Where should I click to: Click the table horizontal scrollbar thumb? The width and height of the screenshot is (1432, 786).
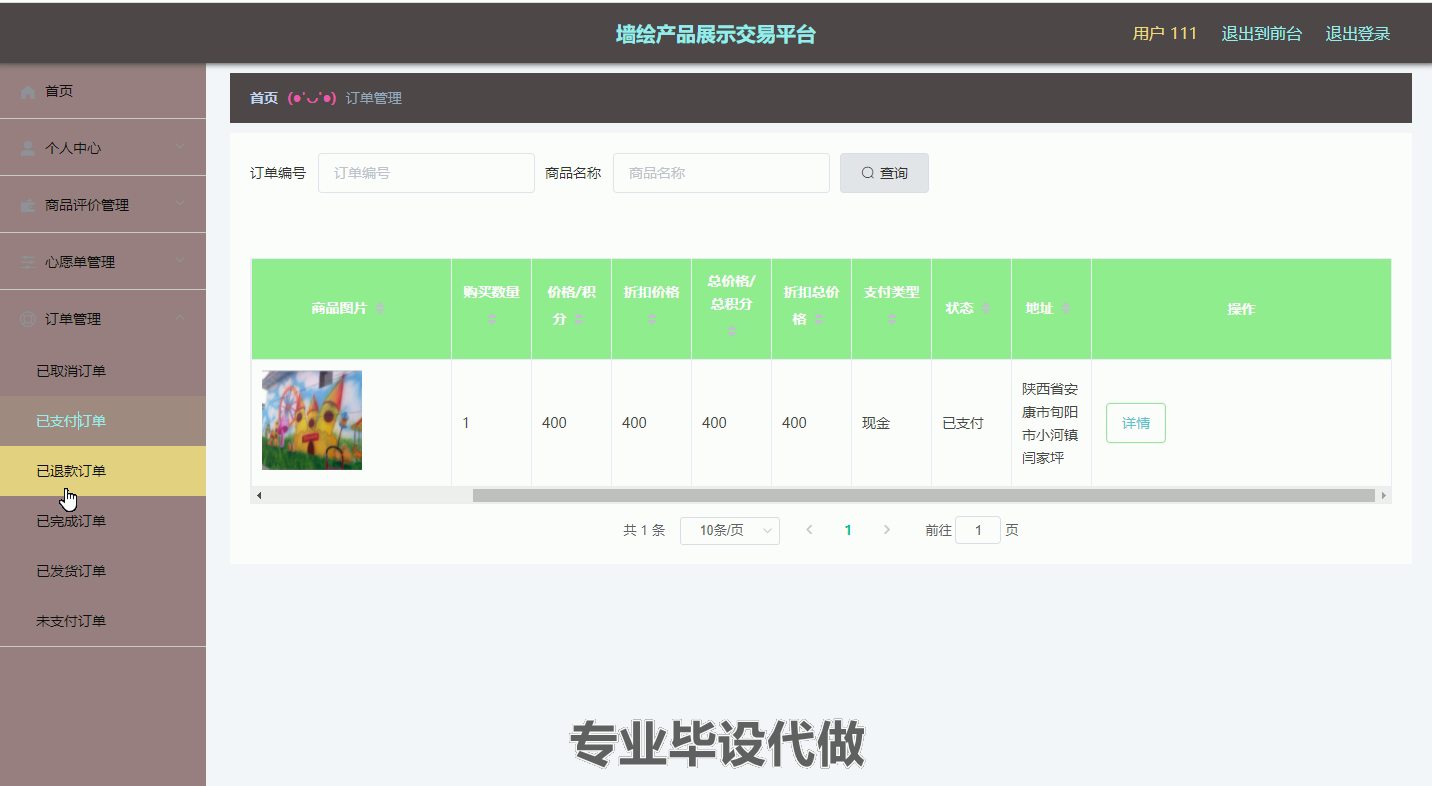(x=923, y=495)
